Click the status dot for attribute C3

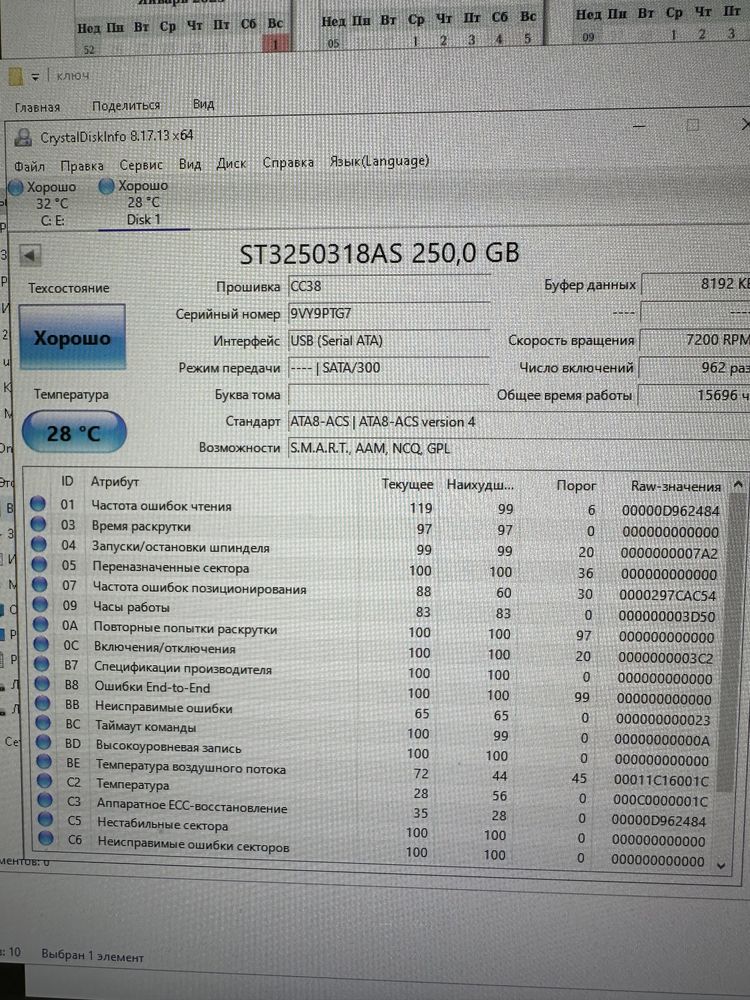[x=45, y=800]
